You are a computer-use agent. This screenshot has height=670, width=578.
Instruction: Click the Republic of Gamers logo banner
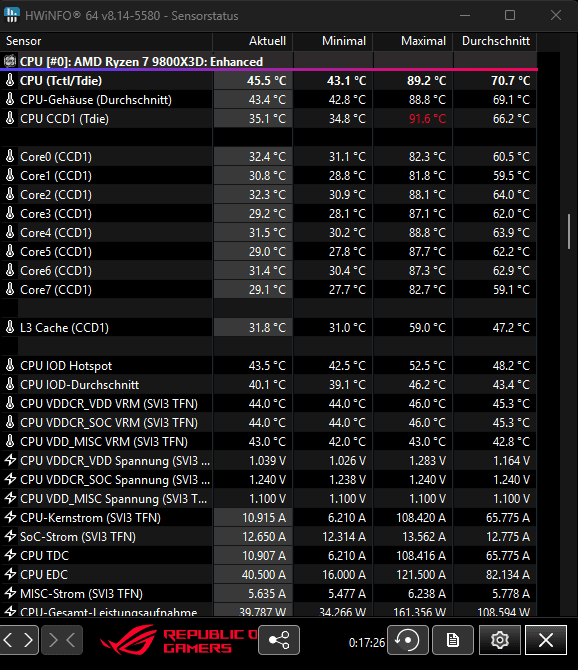pyautogui.click(x=179, y=640)
